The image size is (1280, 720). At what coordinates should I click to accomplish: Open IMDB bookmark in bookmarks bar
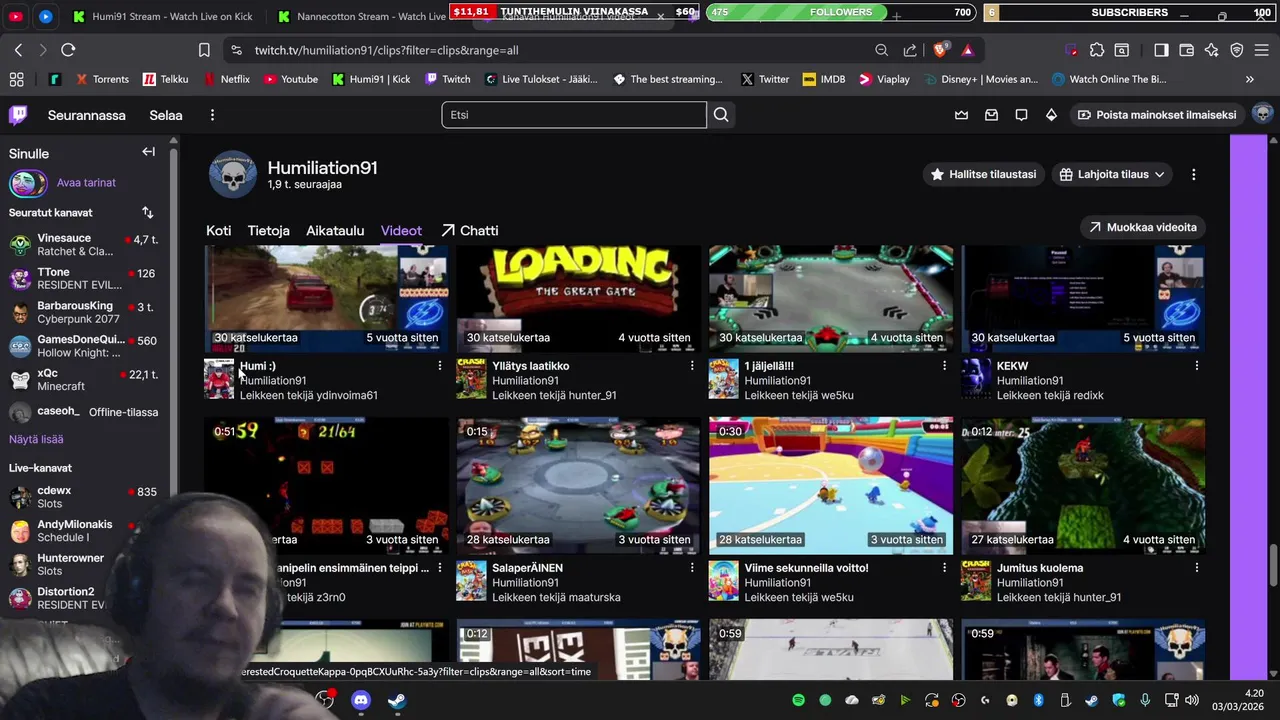coord(824,79)
